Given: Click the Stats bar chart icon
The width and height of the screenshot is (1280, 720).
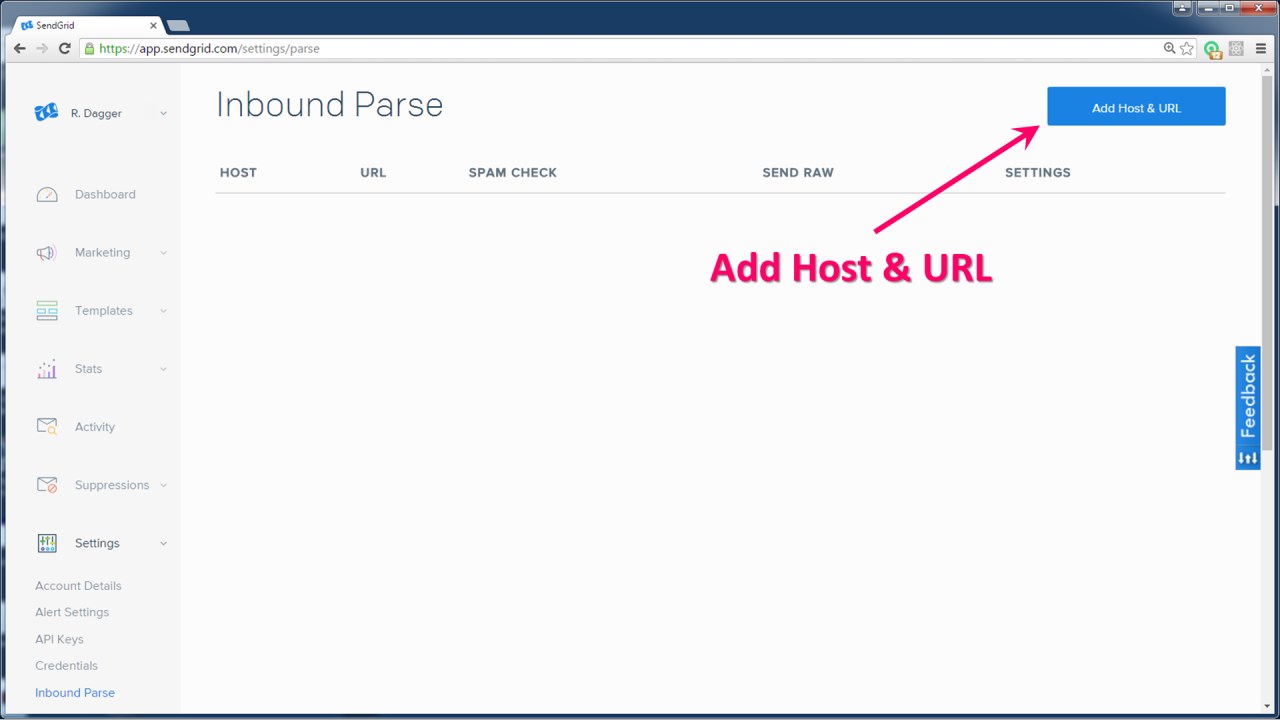Looking at the screenshot, I should (x=47, y=369).
